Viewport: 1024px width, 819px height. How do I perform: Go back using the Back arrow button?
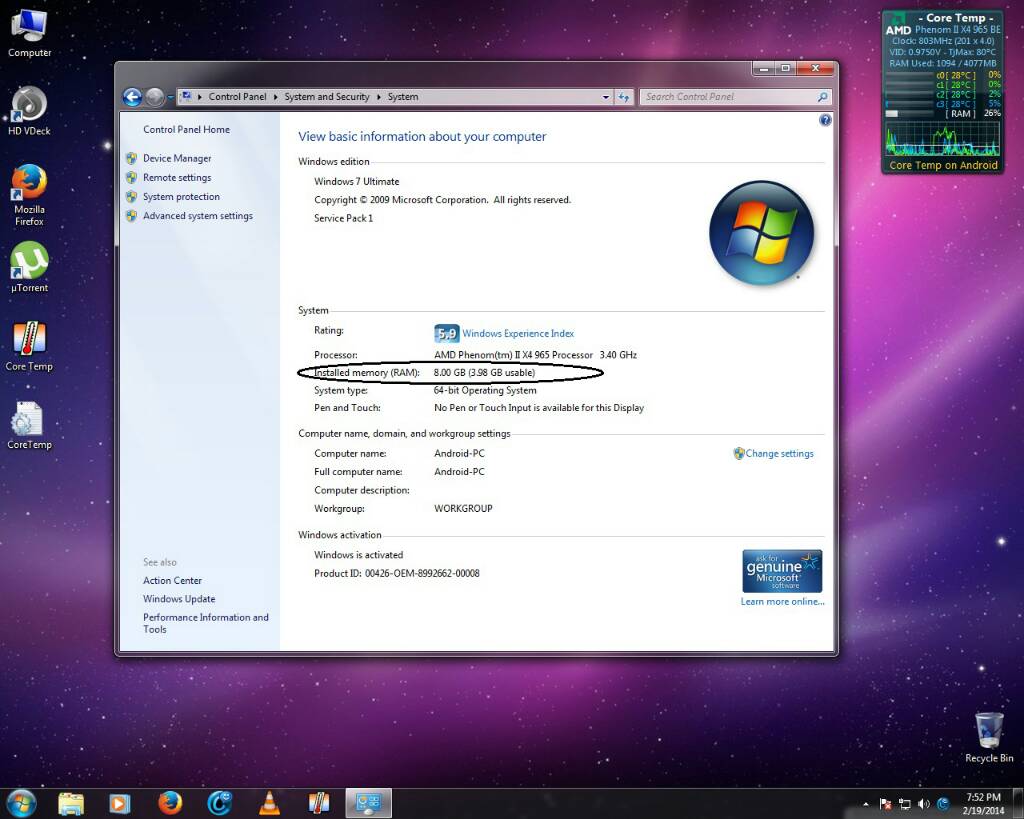click(133, 97)
